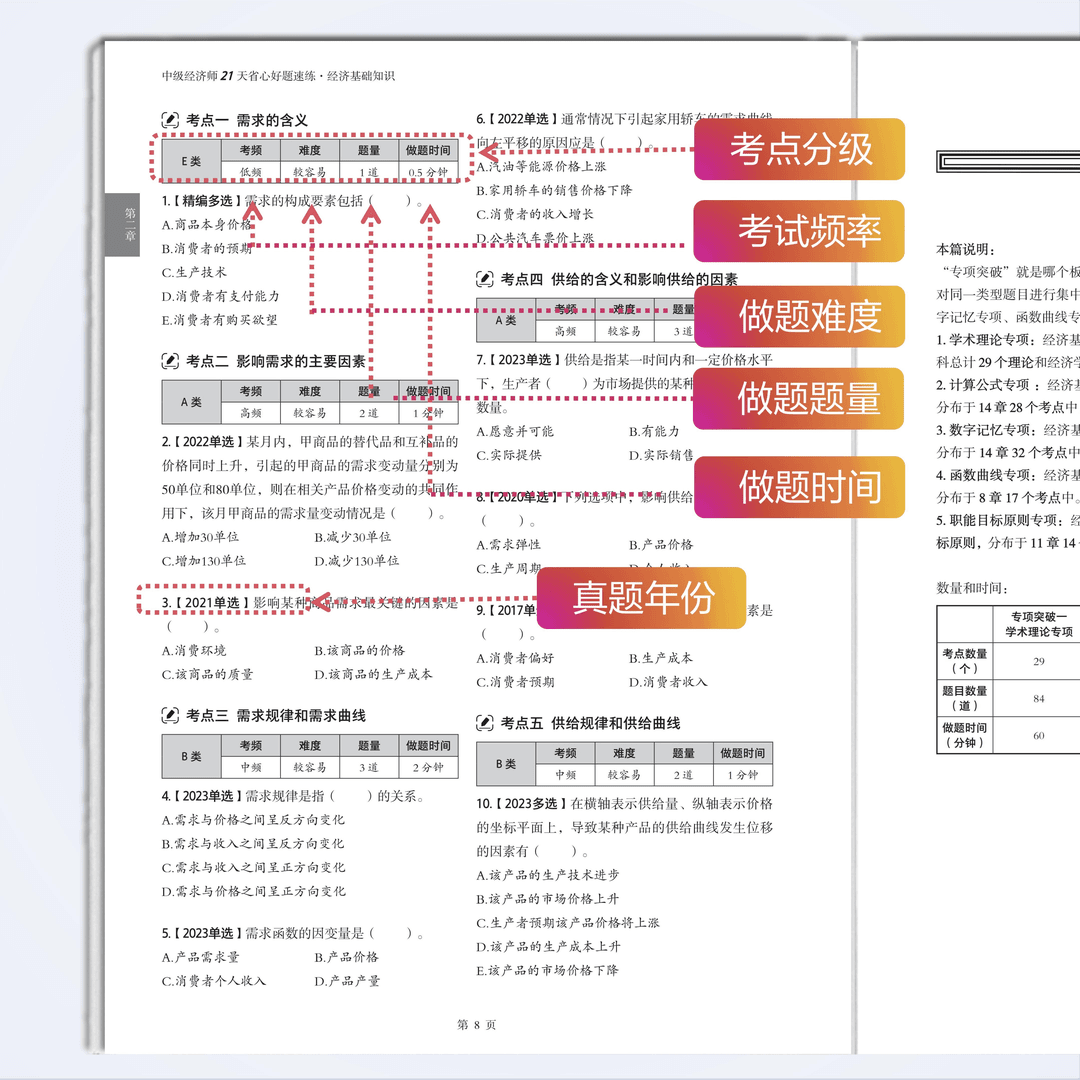Choose option C.生产周期

pyautogui.click(x=509, y=569)
